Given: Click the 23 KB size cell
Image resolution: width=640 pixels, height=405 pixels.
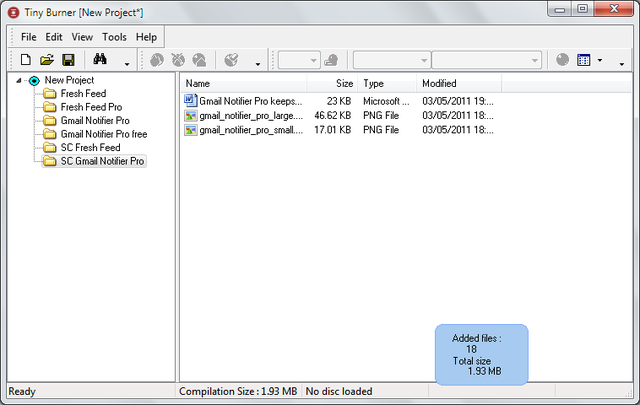Looking at the screenshot, I should point(339,101).
